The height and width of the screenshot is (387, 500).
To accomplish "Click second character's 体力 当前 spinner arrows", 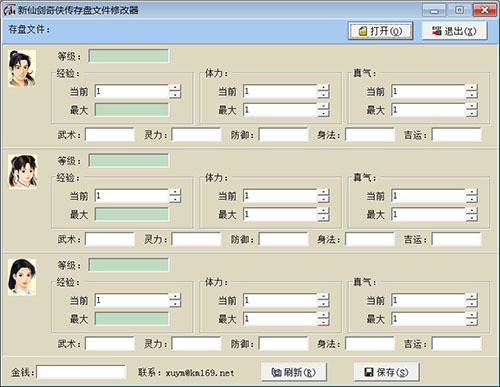I will [323, 196].
